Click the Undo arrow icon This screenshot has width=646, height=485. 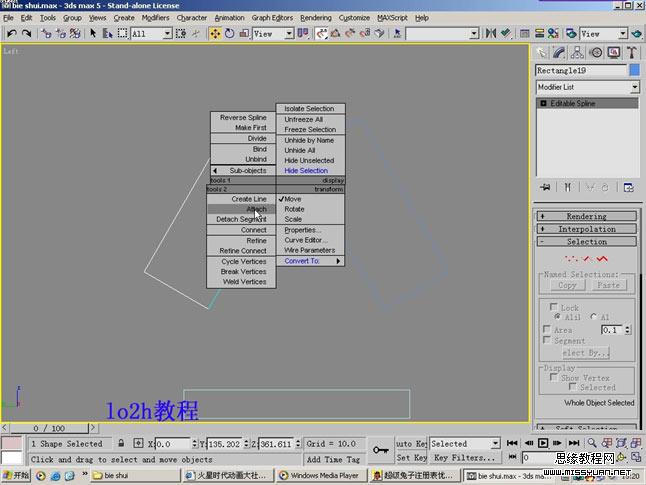point(12,33)
